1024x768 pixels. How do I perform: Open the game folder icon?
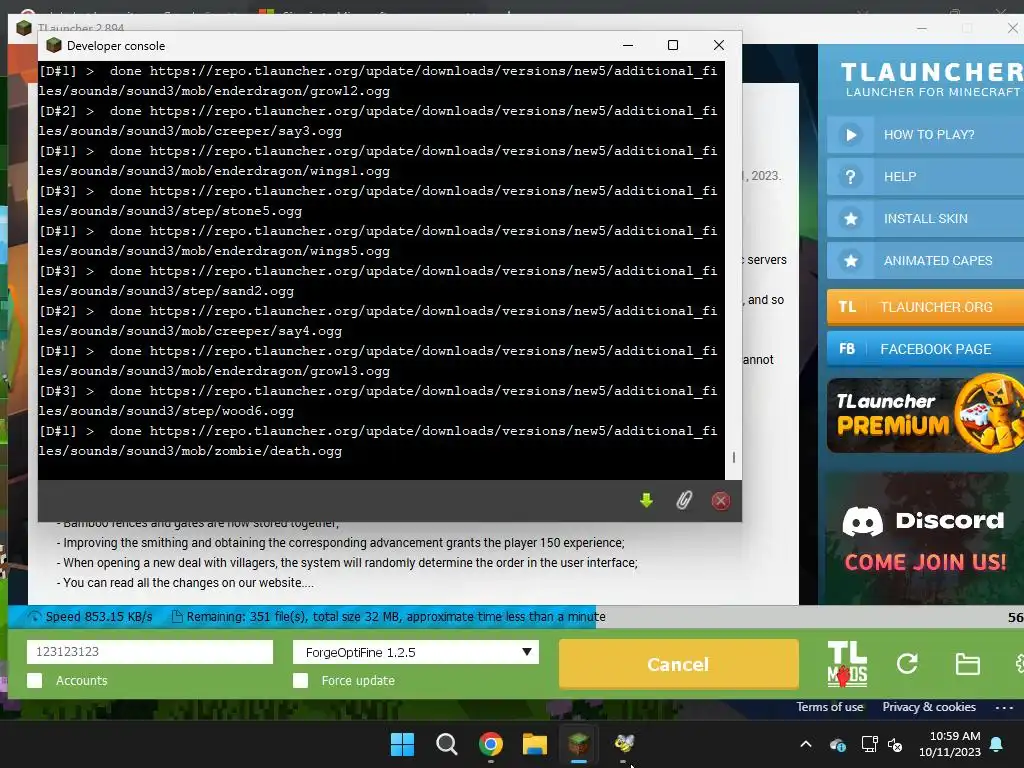[967, 664]
